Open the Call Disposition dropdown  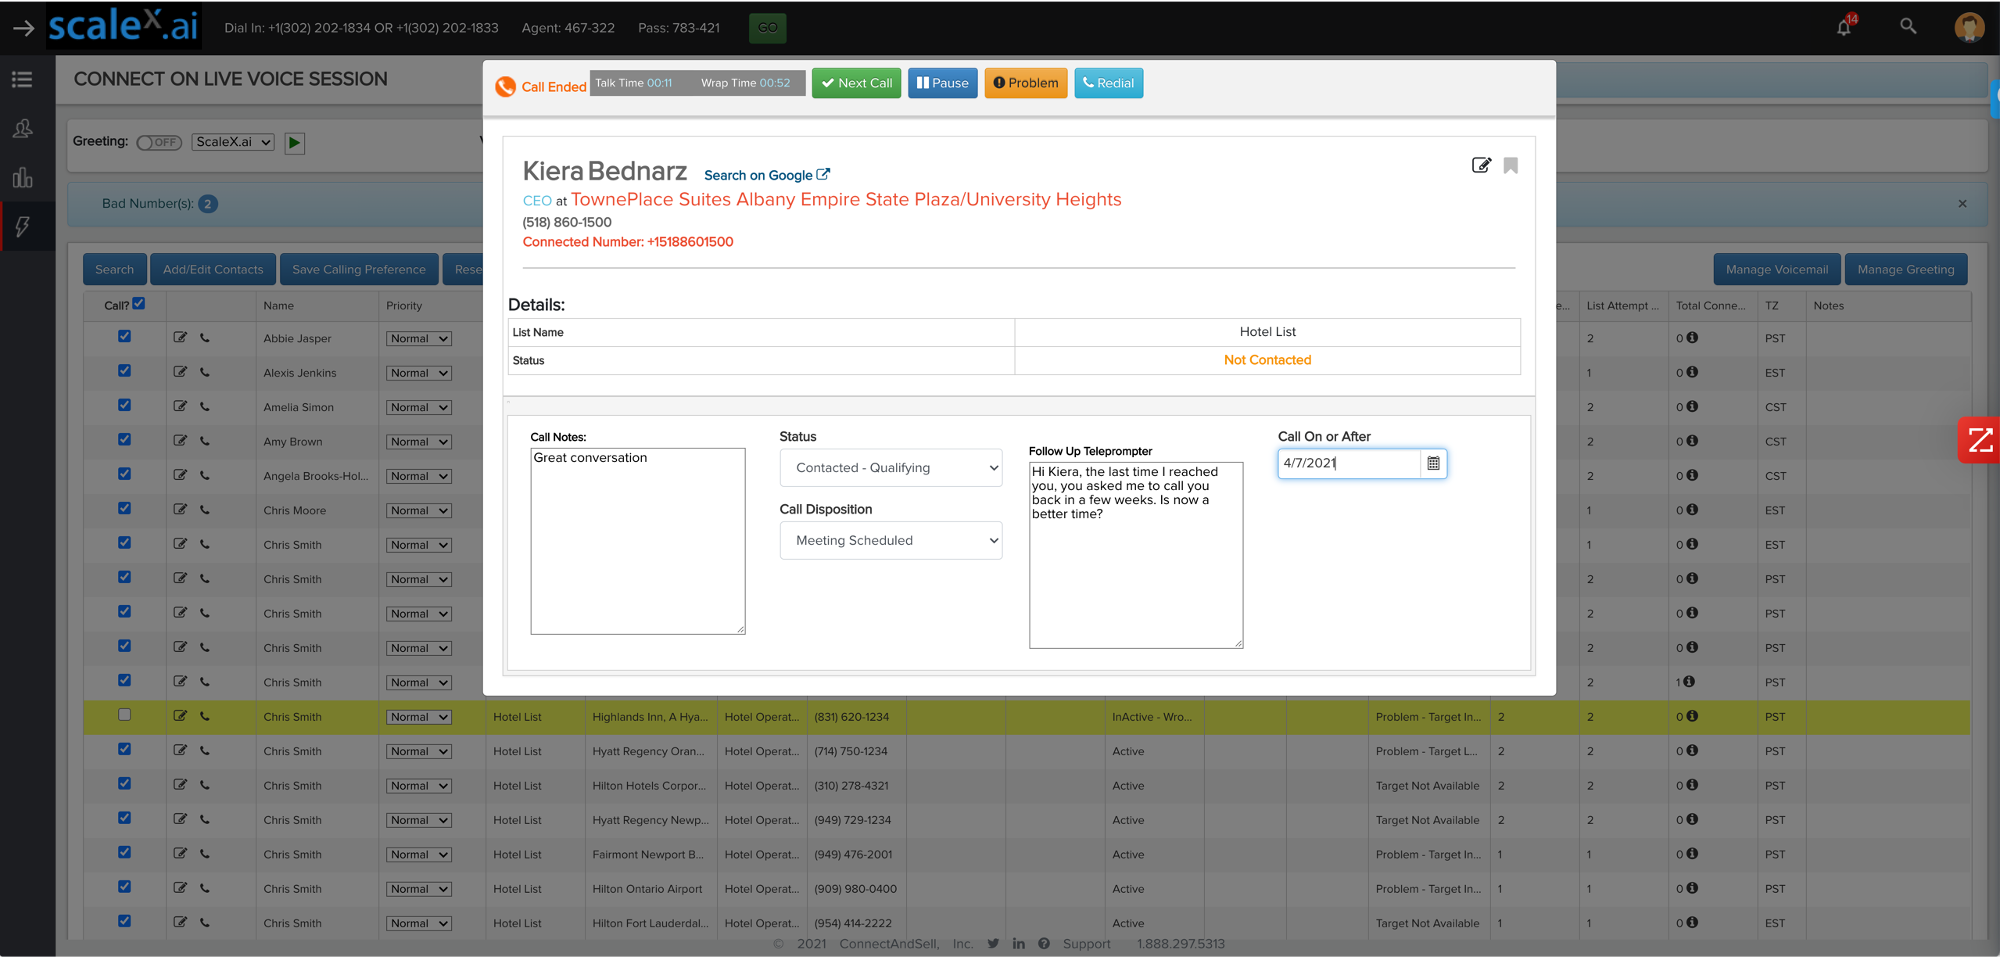(x=891, y=541)
